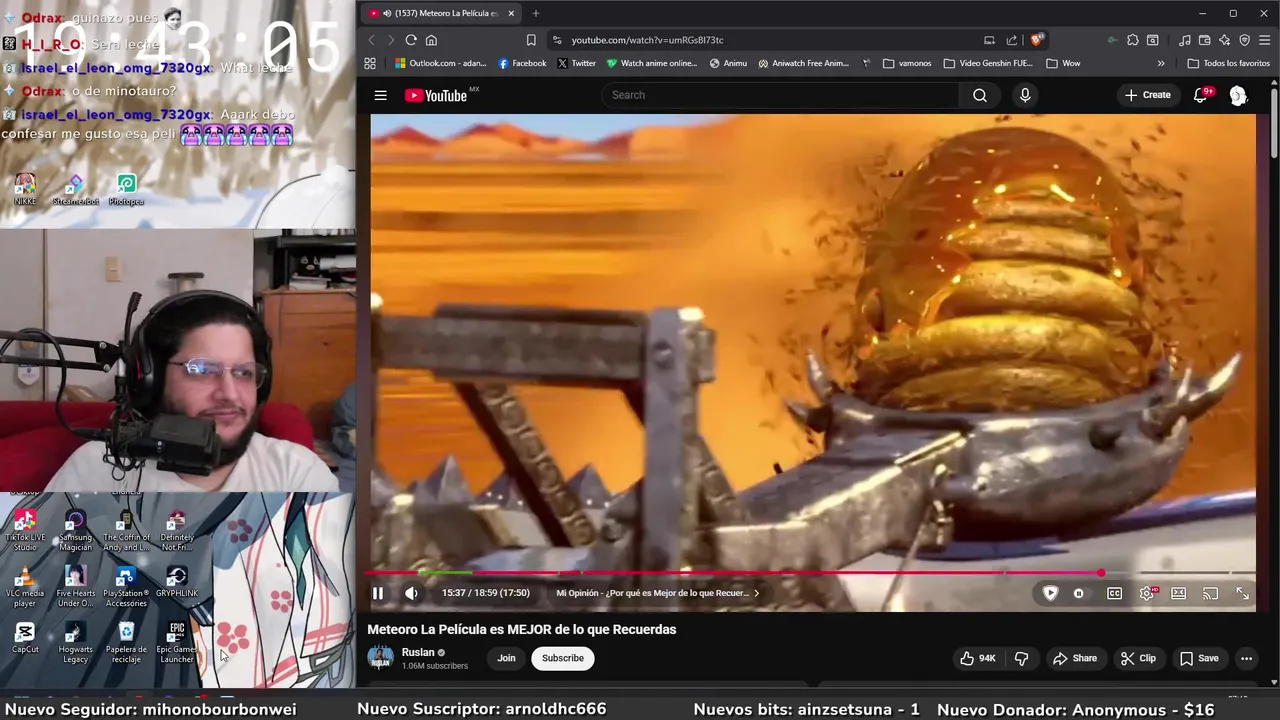The height and width of the screenshot is (720, 1280).
Task: Open Animu bookmark
Action: click(728, 63)
